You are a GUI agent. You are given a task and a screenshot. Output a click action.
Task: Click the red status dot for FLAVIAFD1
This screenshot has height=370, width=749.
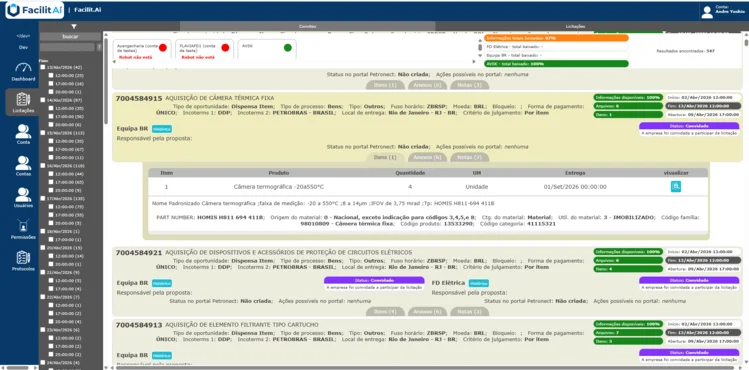tap(225, 47)
